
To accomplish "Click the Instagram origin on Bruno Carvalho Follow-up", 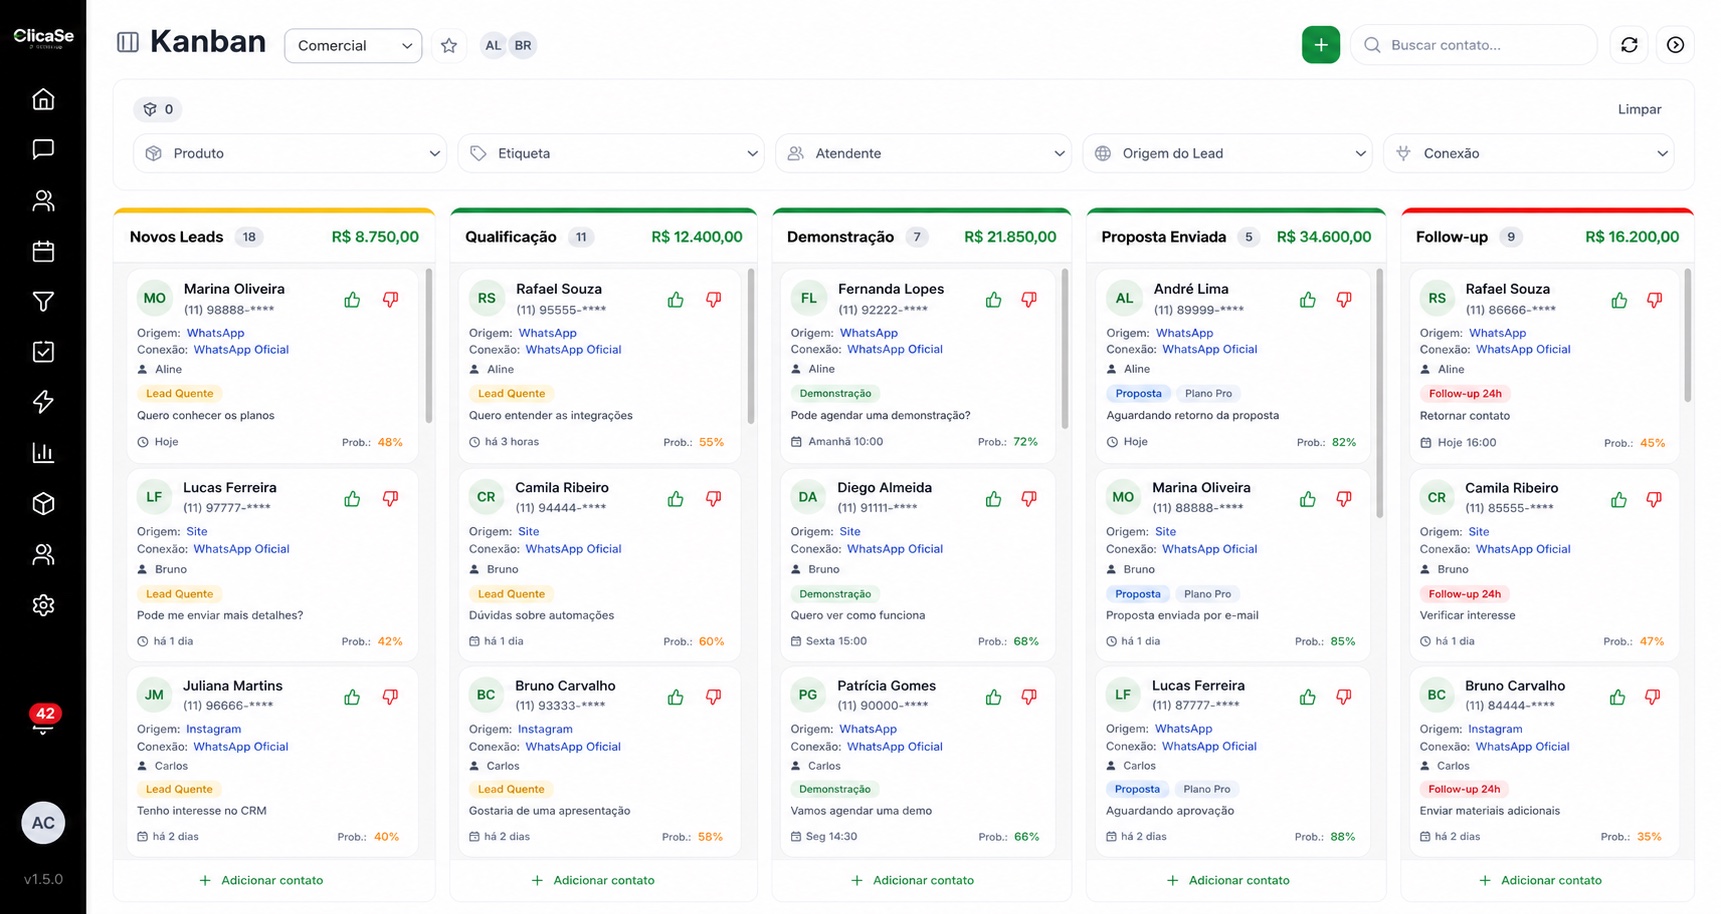I will 1495,729.
